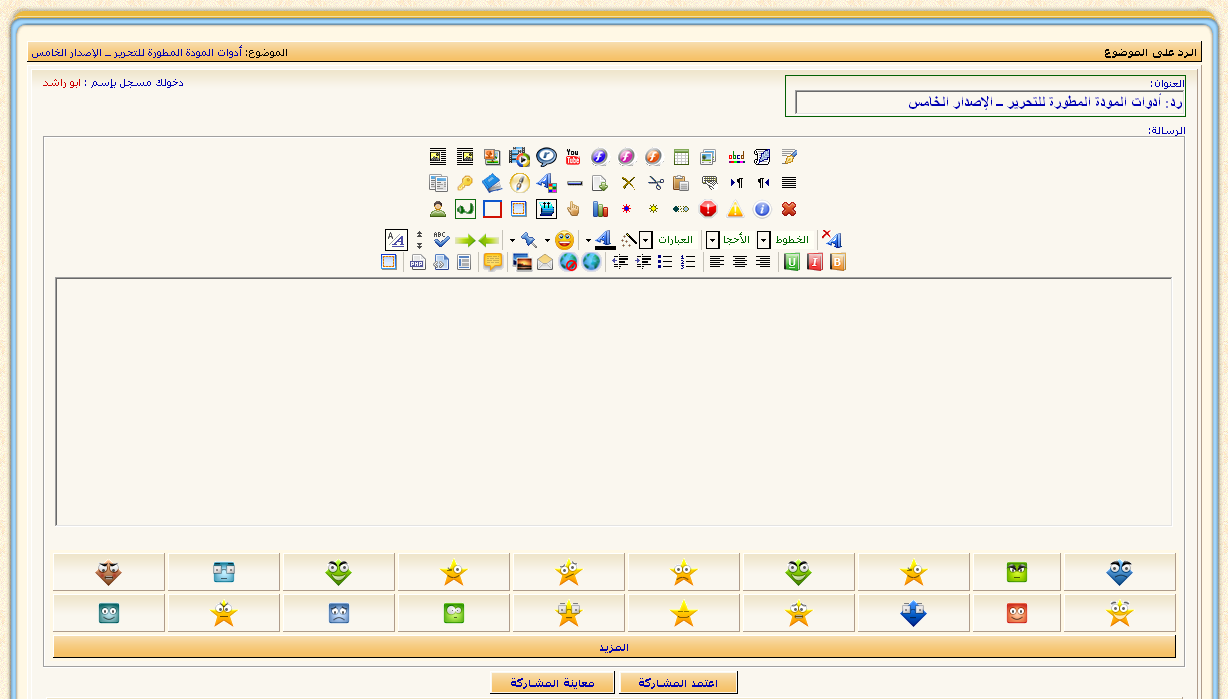Viewport: 1228px width, 699px height.
Task: Click the scroll with feather icon
Action: point(762,156)
